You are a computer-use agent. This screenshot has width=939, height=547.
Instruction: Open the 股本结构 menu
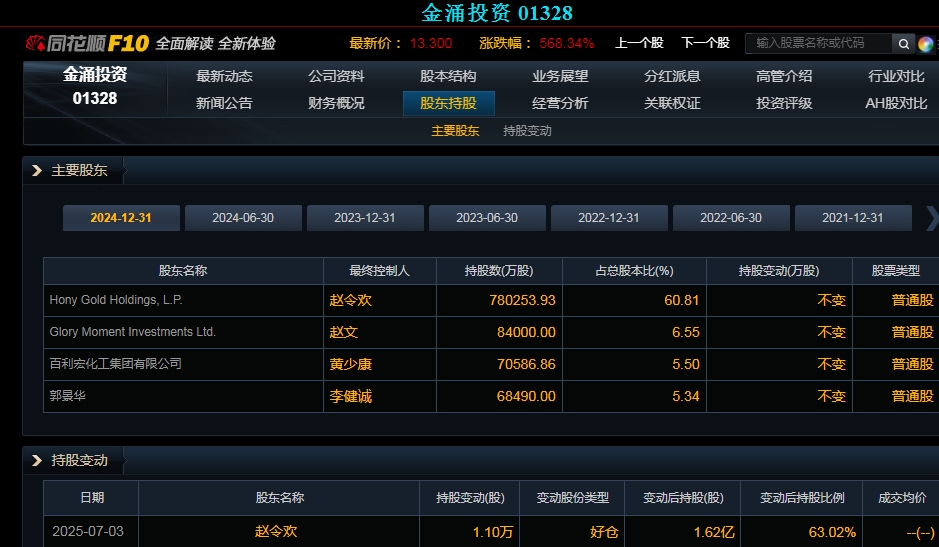tap(448, 76)
